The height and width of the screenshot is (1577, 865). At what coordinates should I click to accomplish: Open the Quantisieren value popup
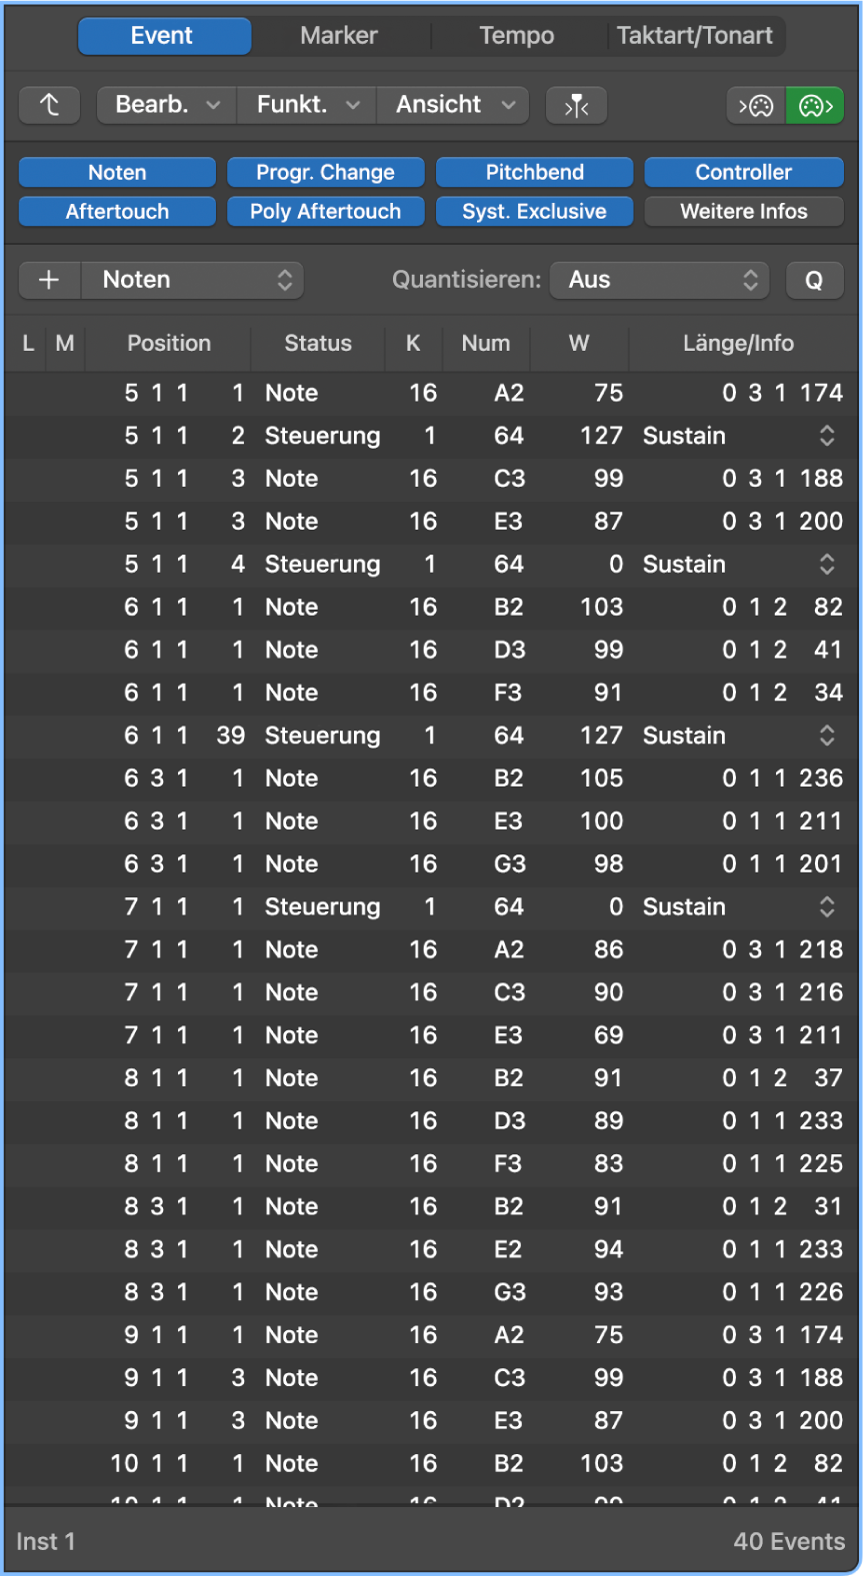pos(660,280)
